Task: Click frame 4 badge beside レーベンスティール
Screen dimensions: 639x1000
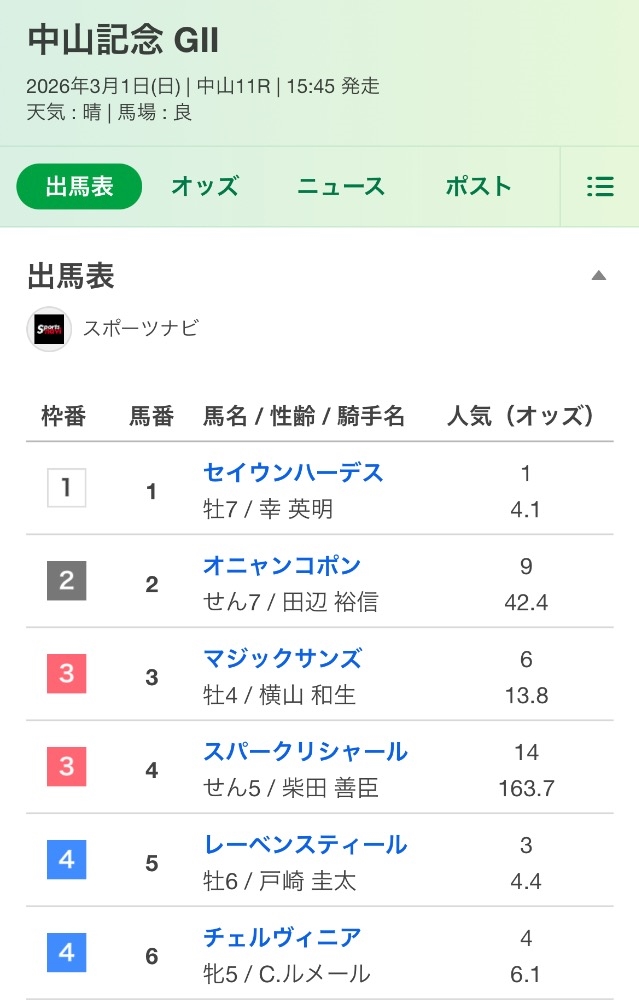Action: point(67,860)
